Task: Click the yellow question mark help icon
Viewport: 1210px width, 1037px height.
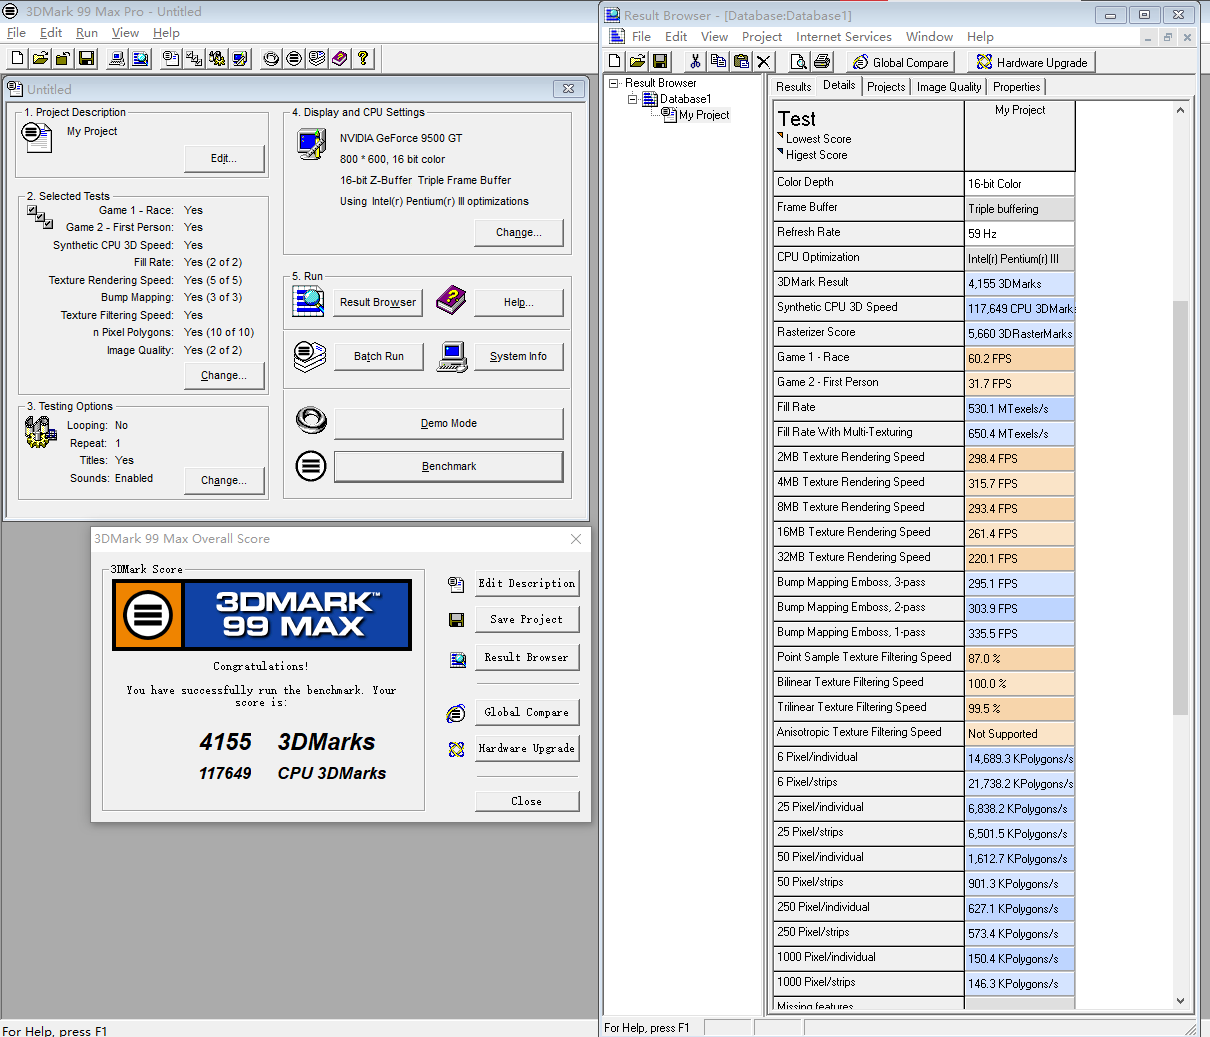Action: point(363,59)
